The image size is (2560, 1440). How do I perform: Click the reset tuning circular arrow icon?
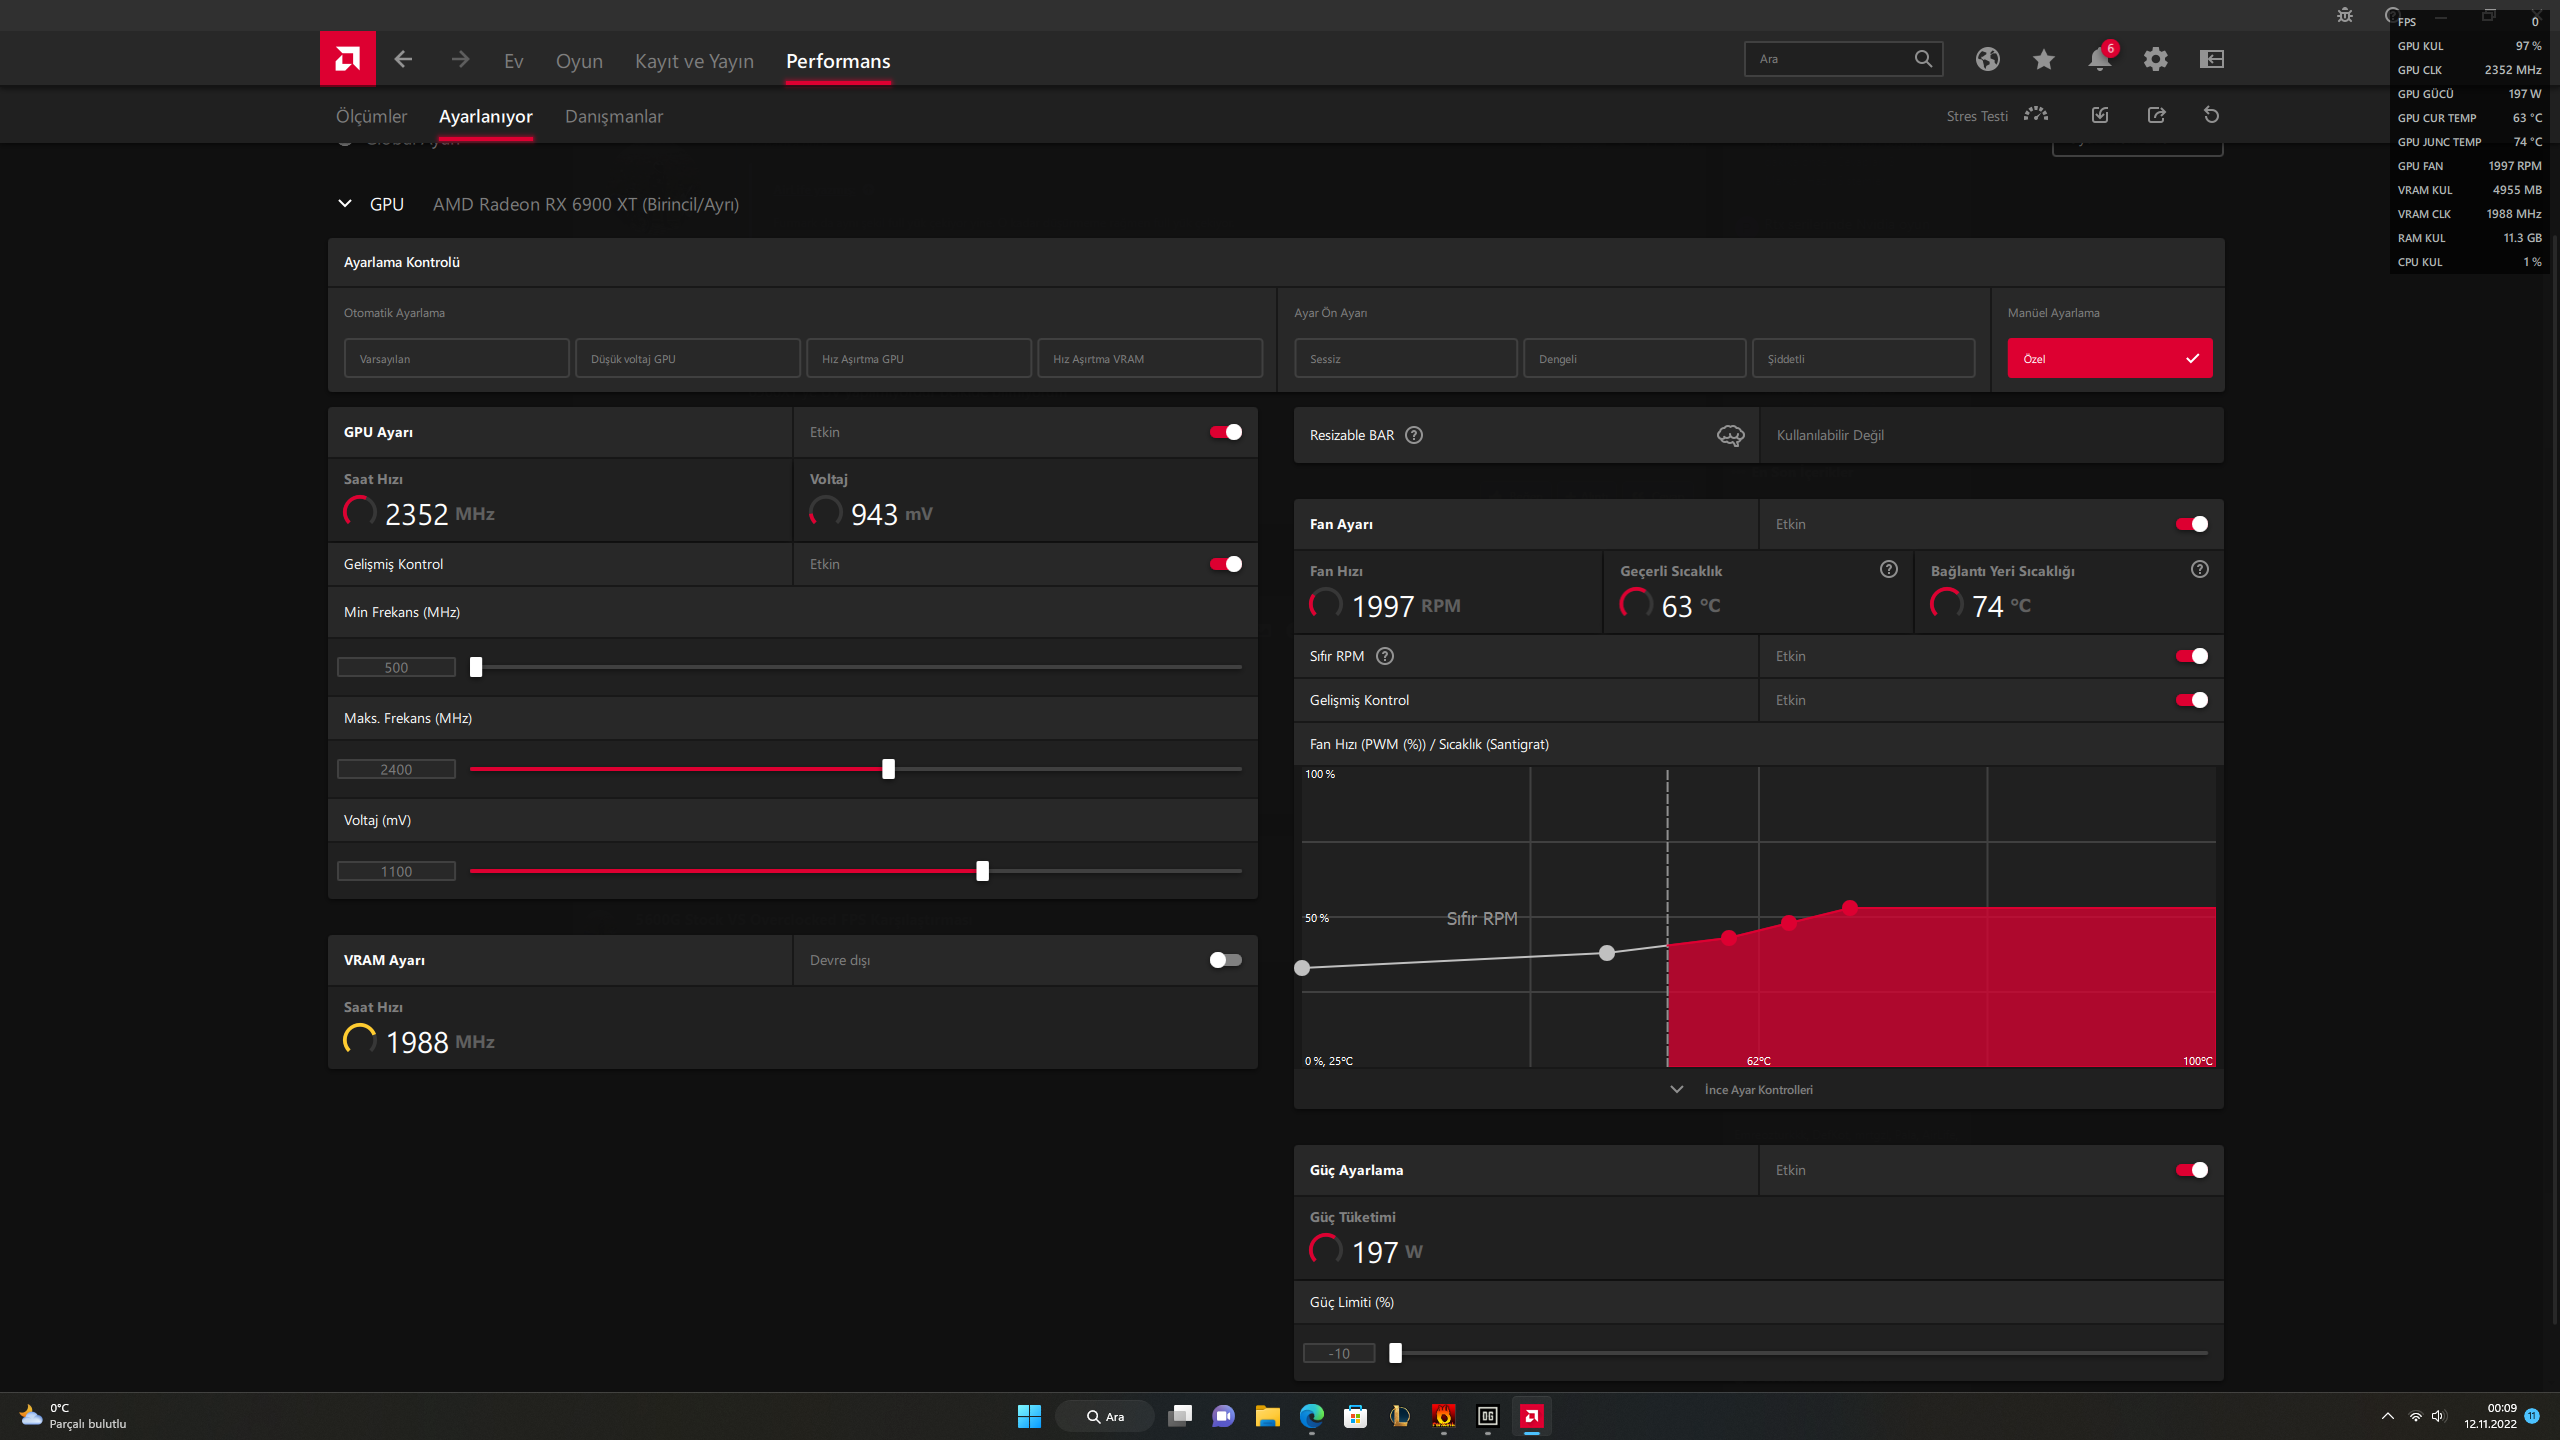pos(2211,115)
